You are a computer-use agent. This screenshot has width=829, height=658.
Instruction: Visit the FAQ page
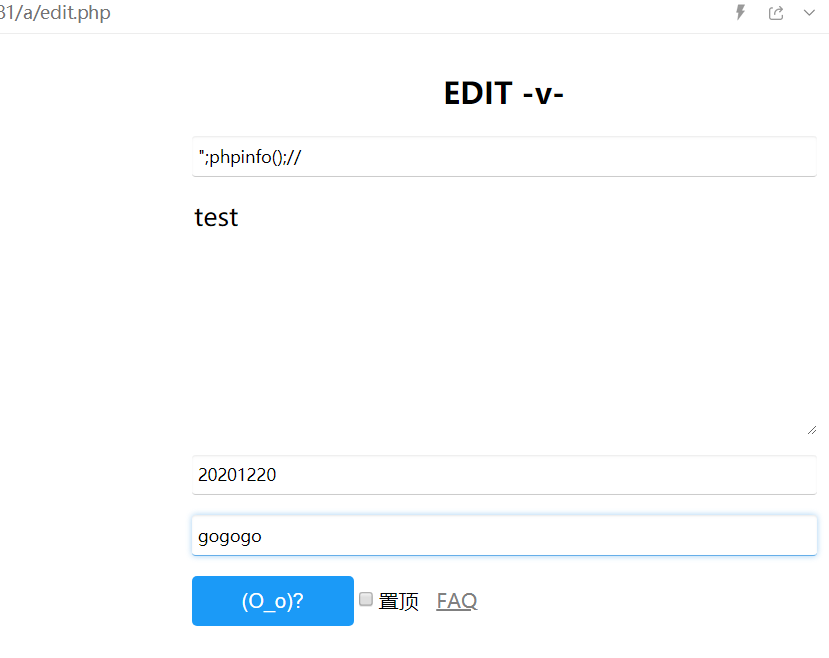[x=456, y=600]
